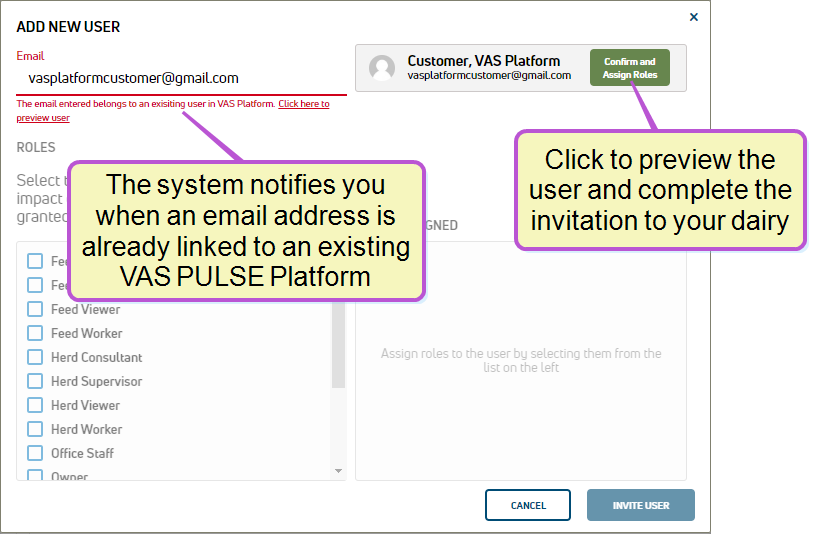This screenshot has height=534, width=823.
Task: Check the Herd Consultant role checkbox
Action: (35, 357)
